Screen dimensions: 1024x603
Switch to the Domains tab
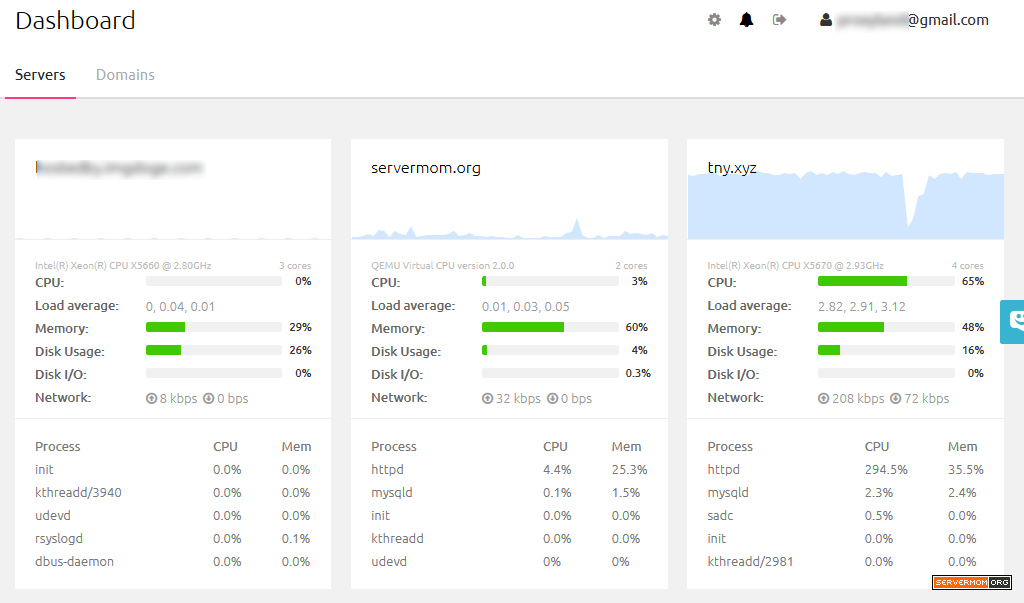tap(125, 75)
